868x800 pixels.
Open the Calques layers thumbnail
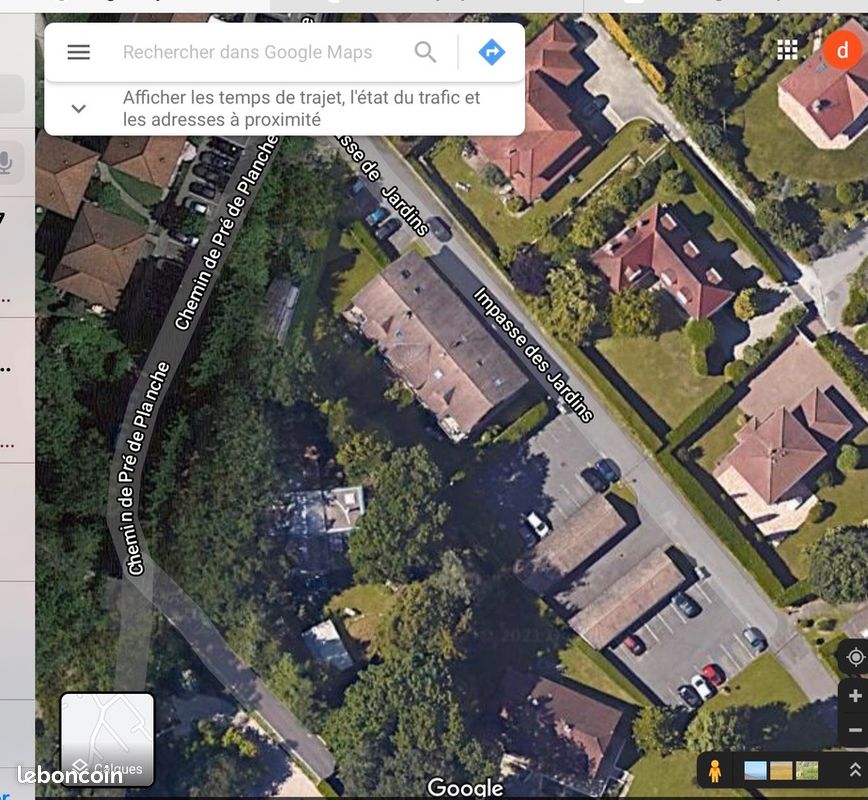(x=107, y=739)
